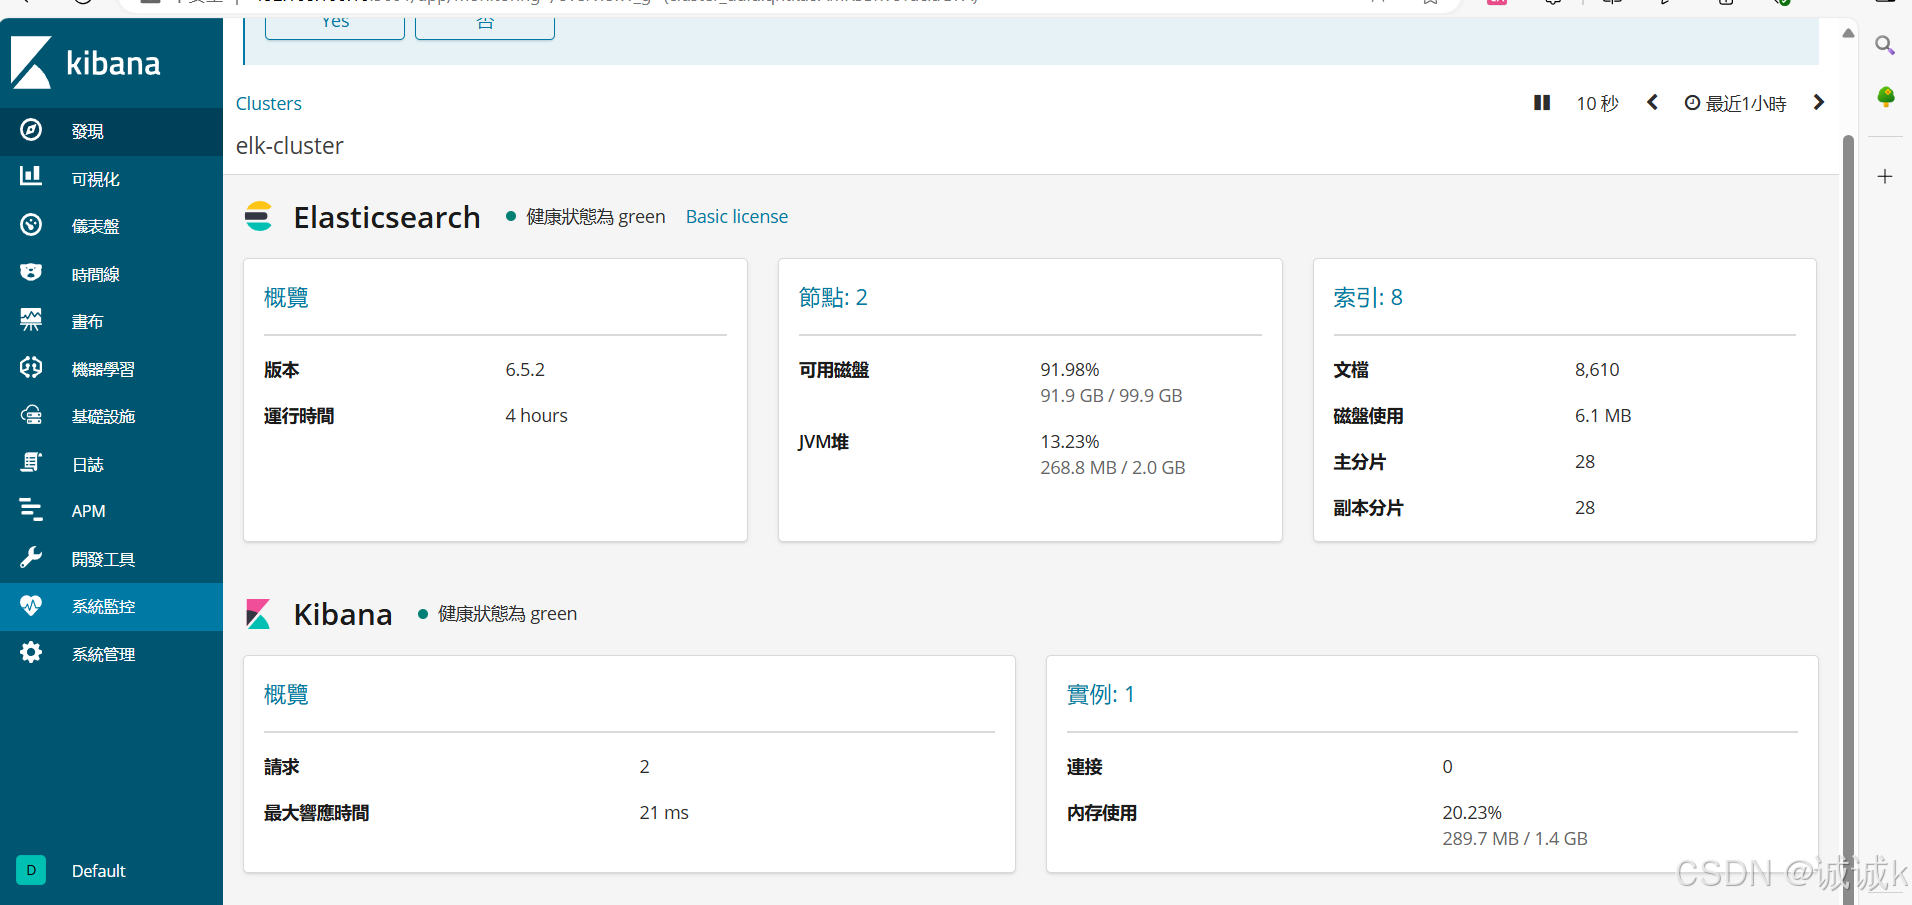
Task: Click the disk available value 91.98%
Action: click(1070, 369)
